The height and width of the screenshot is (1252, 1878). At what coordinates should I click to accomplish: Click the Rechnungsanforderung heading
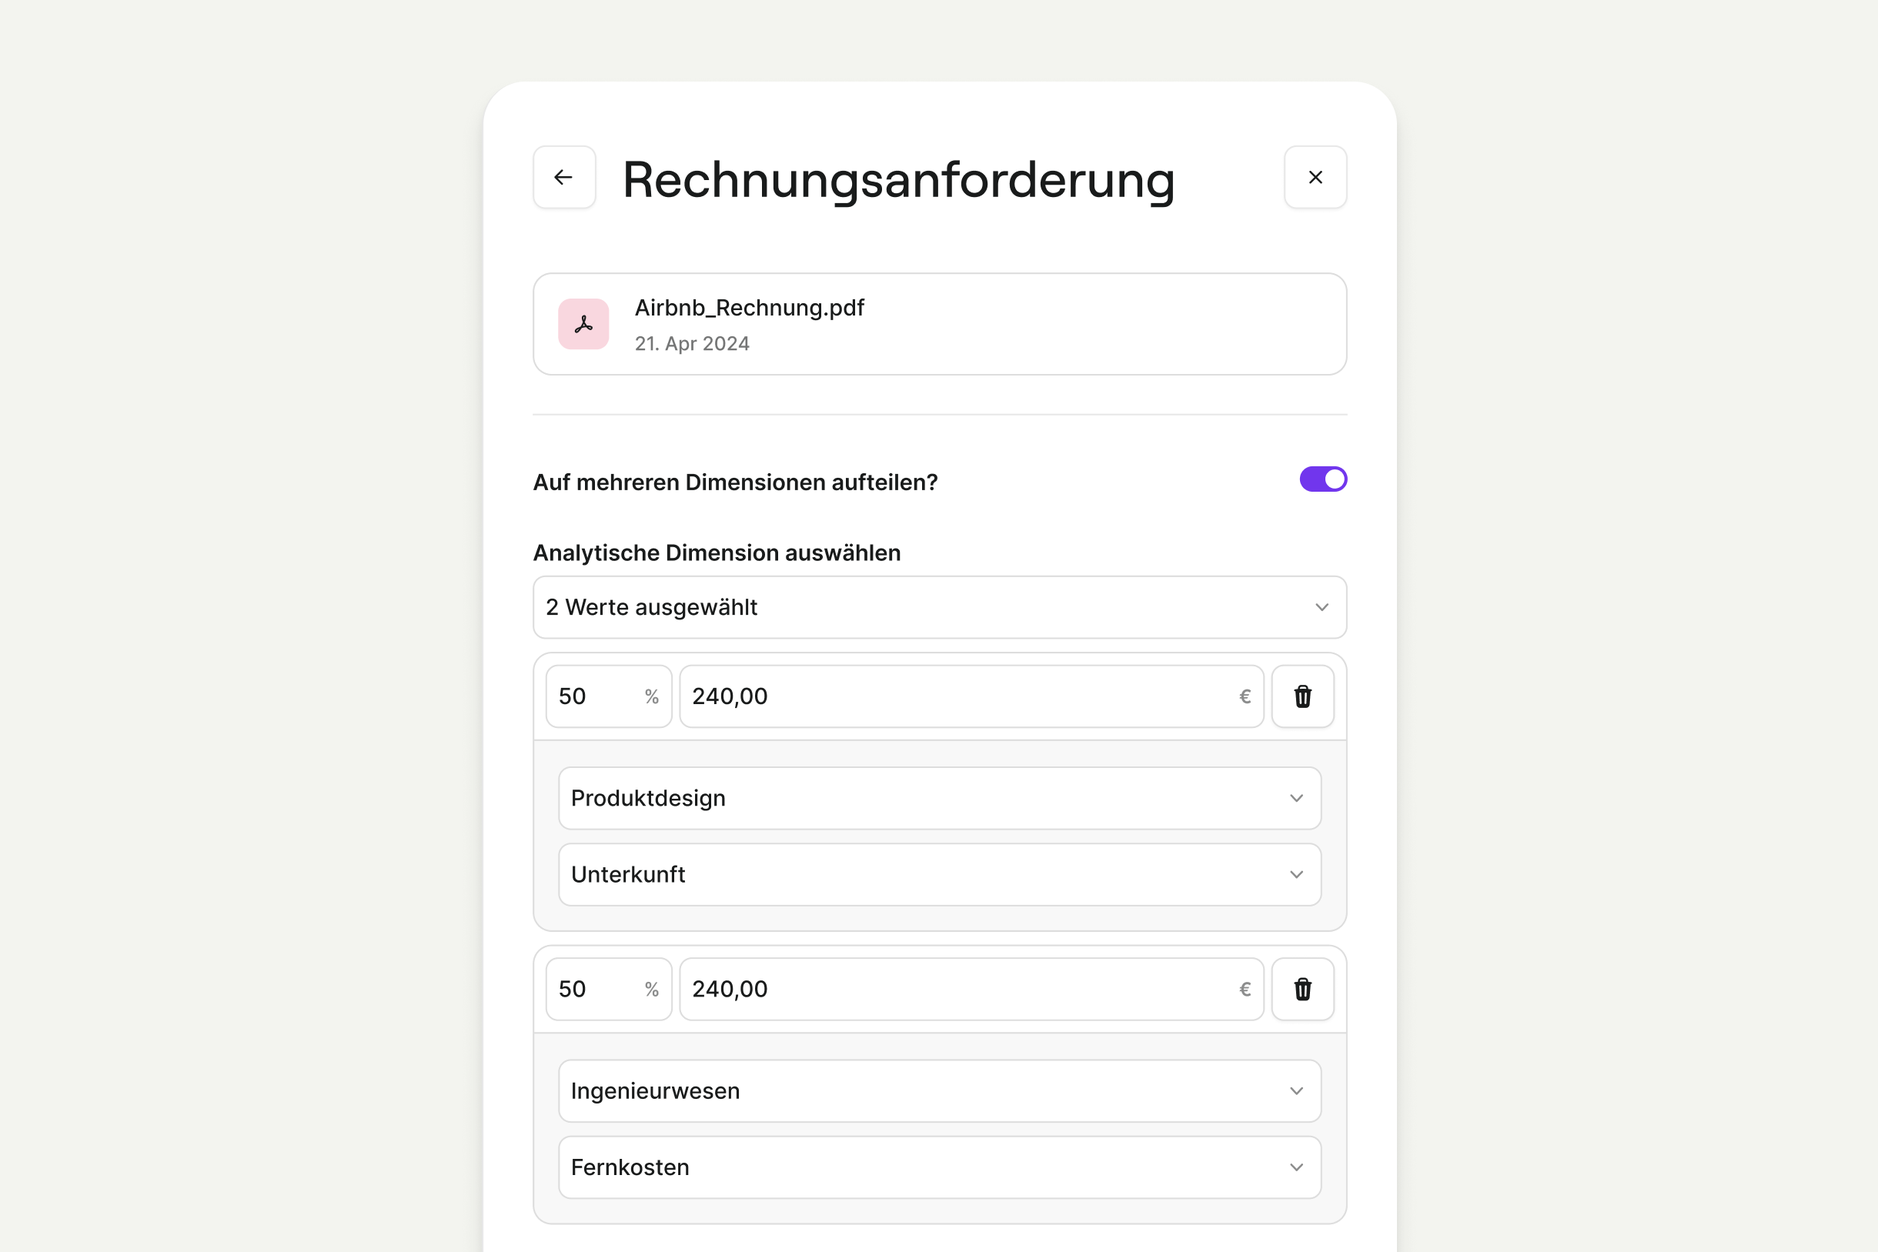pyautogui.click(x=898, y=180)
